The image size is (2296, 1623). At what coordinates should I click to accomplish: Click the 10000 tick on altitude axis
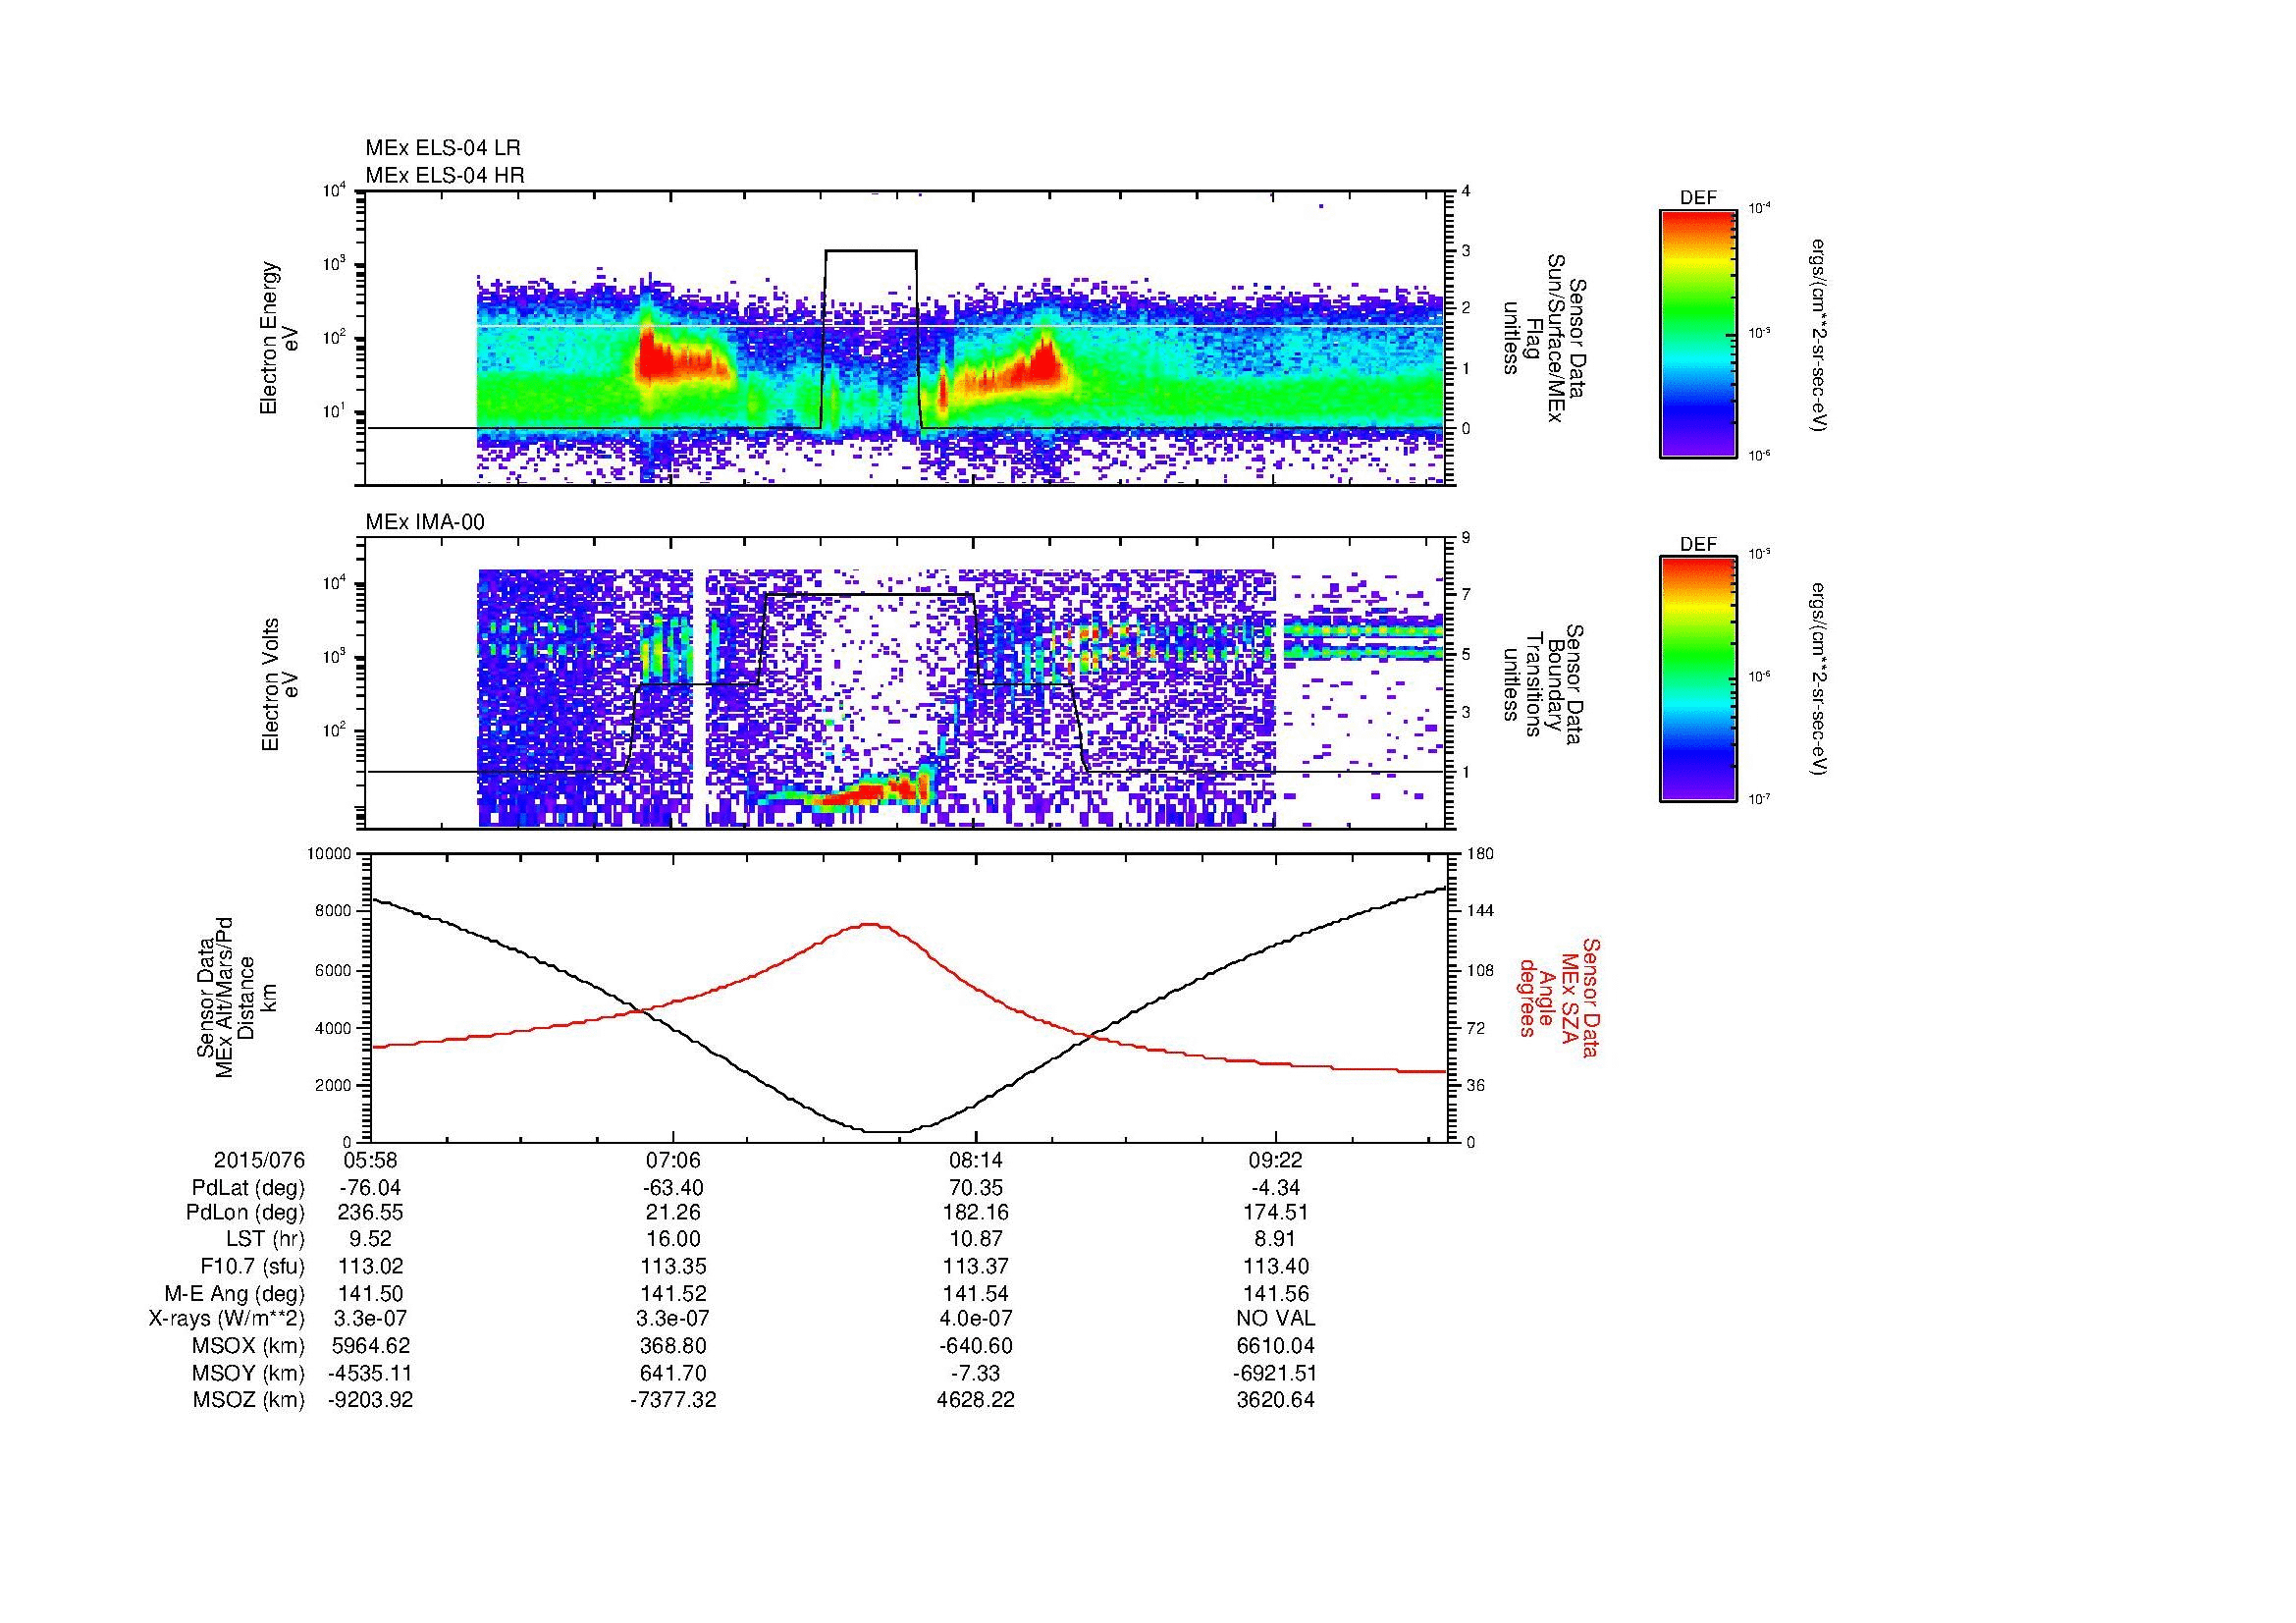tap(329, 854)
